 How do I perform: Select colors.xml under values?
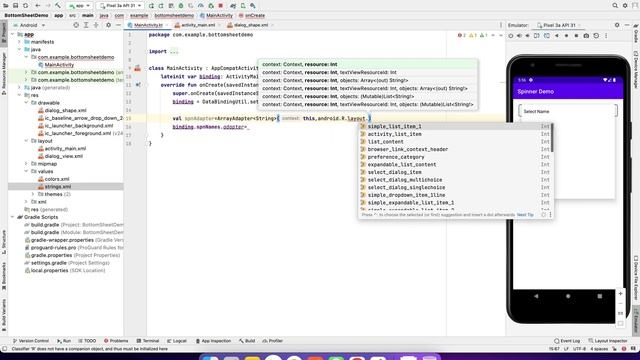click(x=57, y=179)
